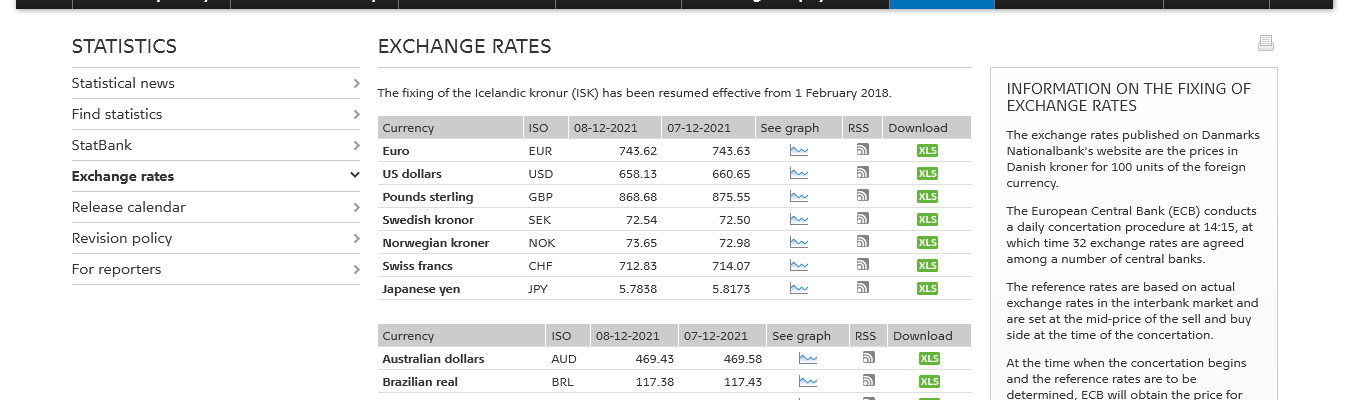Open the Revision policy page
This screenshot has height=400, width=1366.
[x=122, y=238]
